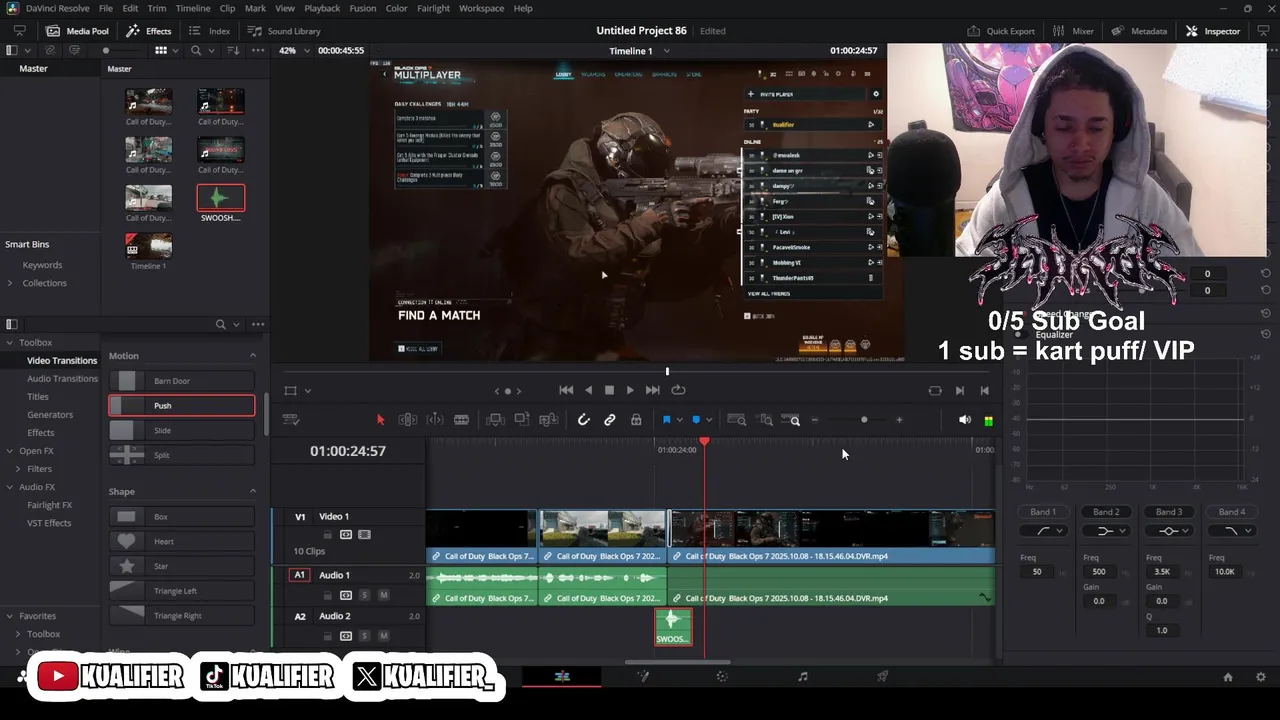The width and height of the screenshot is (1280, 720).
Task: Click the Insert Clip toolbar icon
Action: point(495,420)
